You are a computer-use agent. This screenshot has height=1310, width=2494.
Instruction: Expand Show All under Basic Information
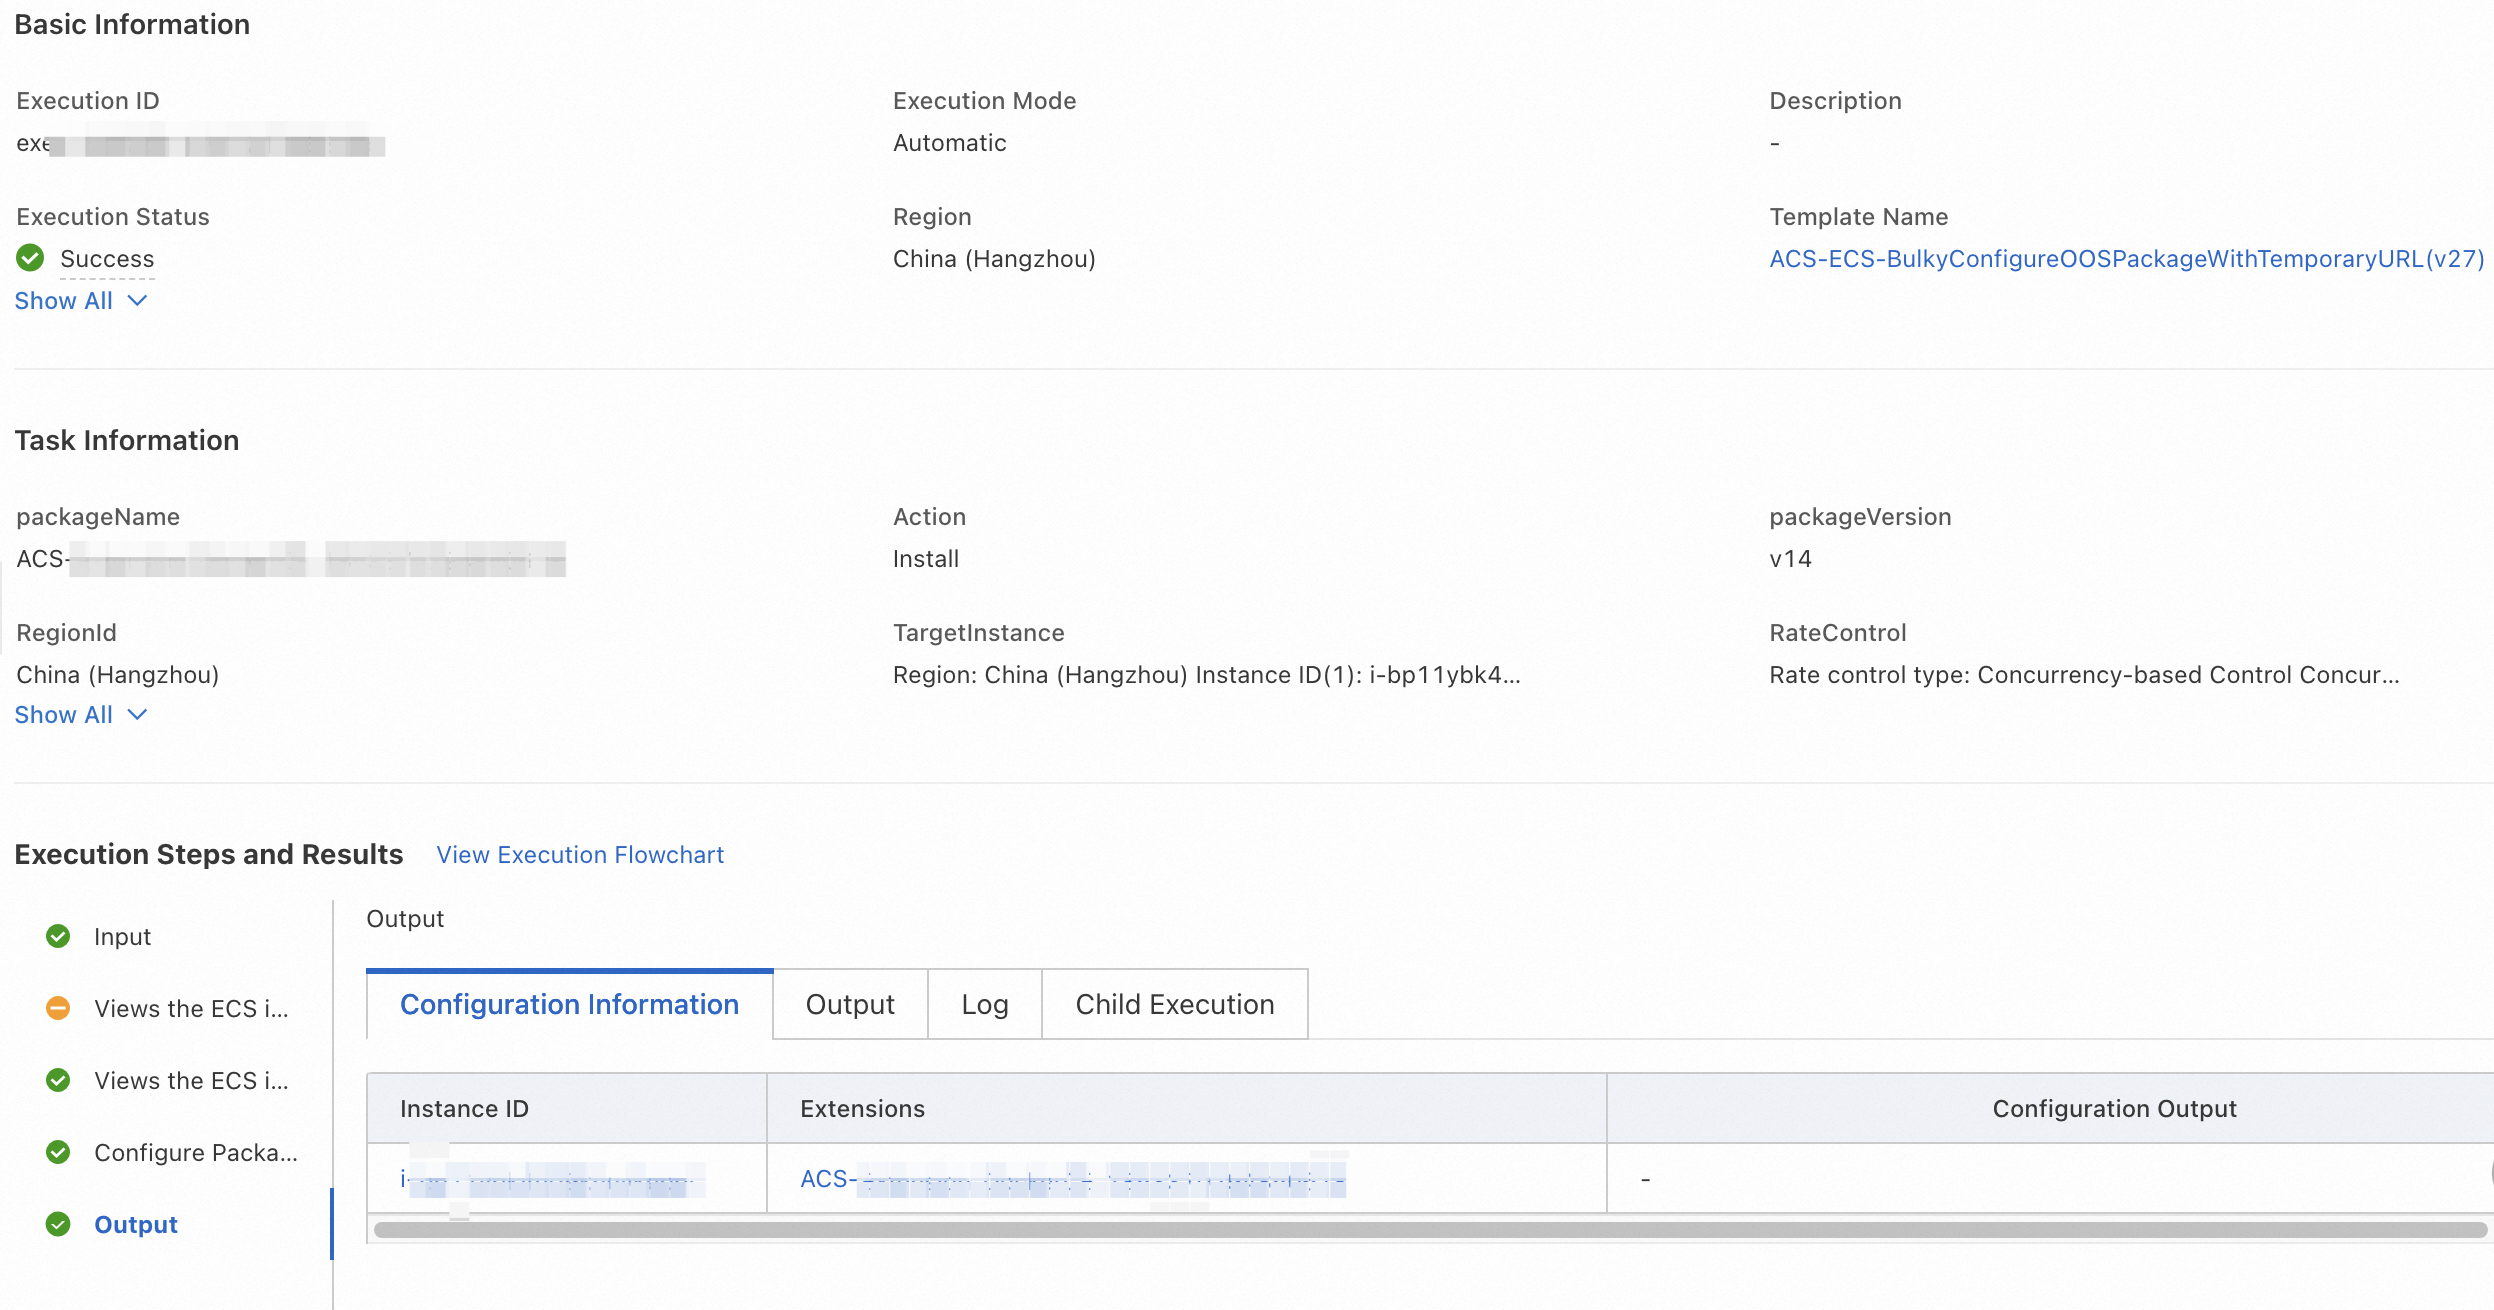coord(81,300)
